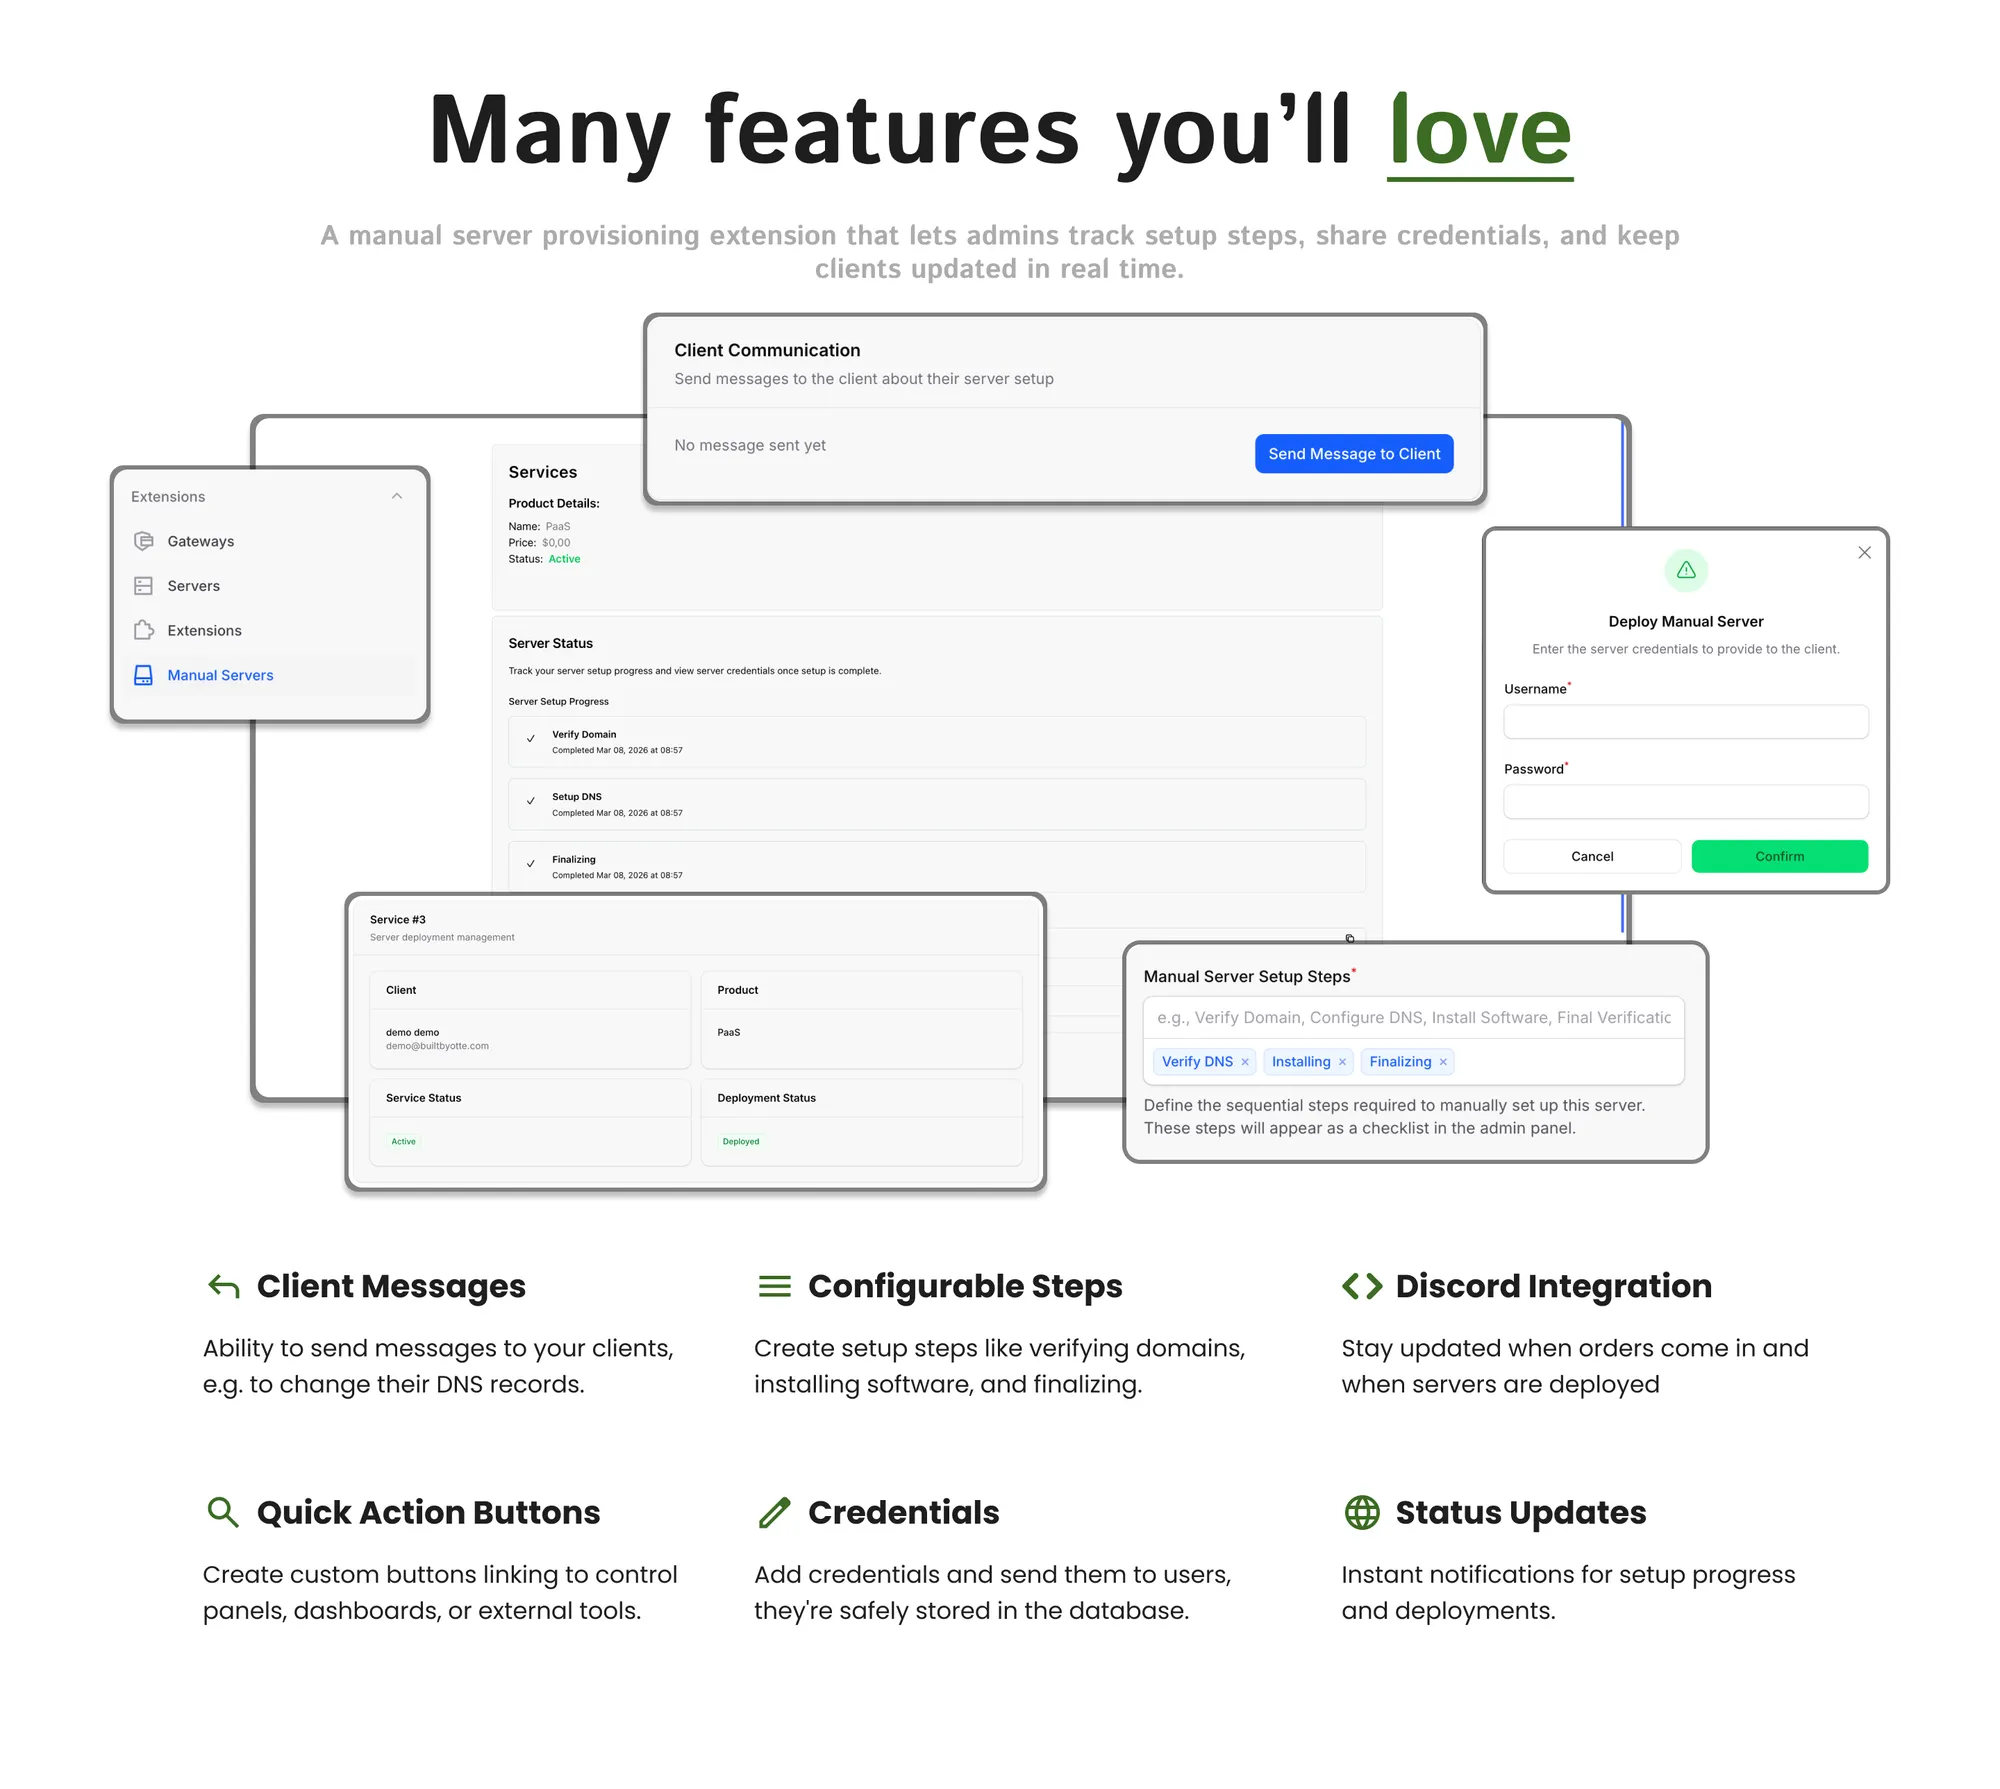
Task: Click the Manual Servers icon
Action: pos(143,675)
